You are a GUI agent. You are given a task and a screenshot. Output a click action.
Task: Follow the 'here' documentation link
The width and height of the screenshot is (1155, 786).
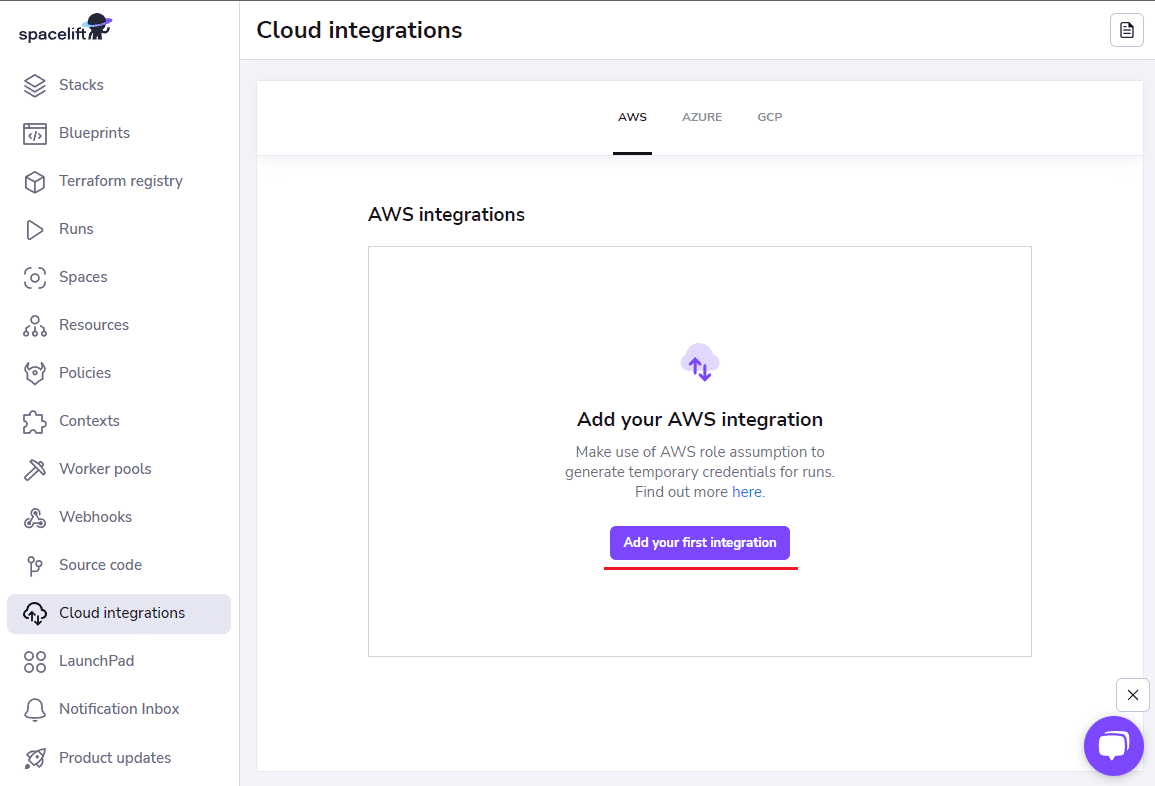click(746, 492)
